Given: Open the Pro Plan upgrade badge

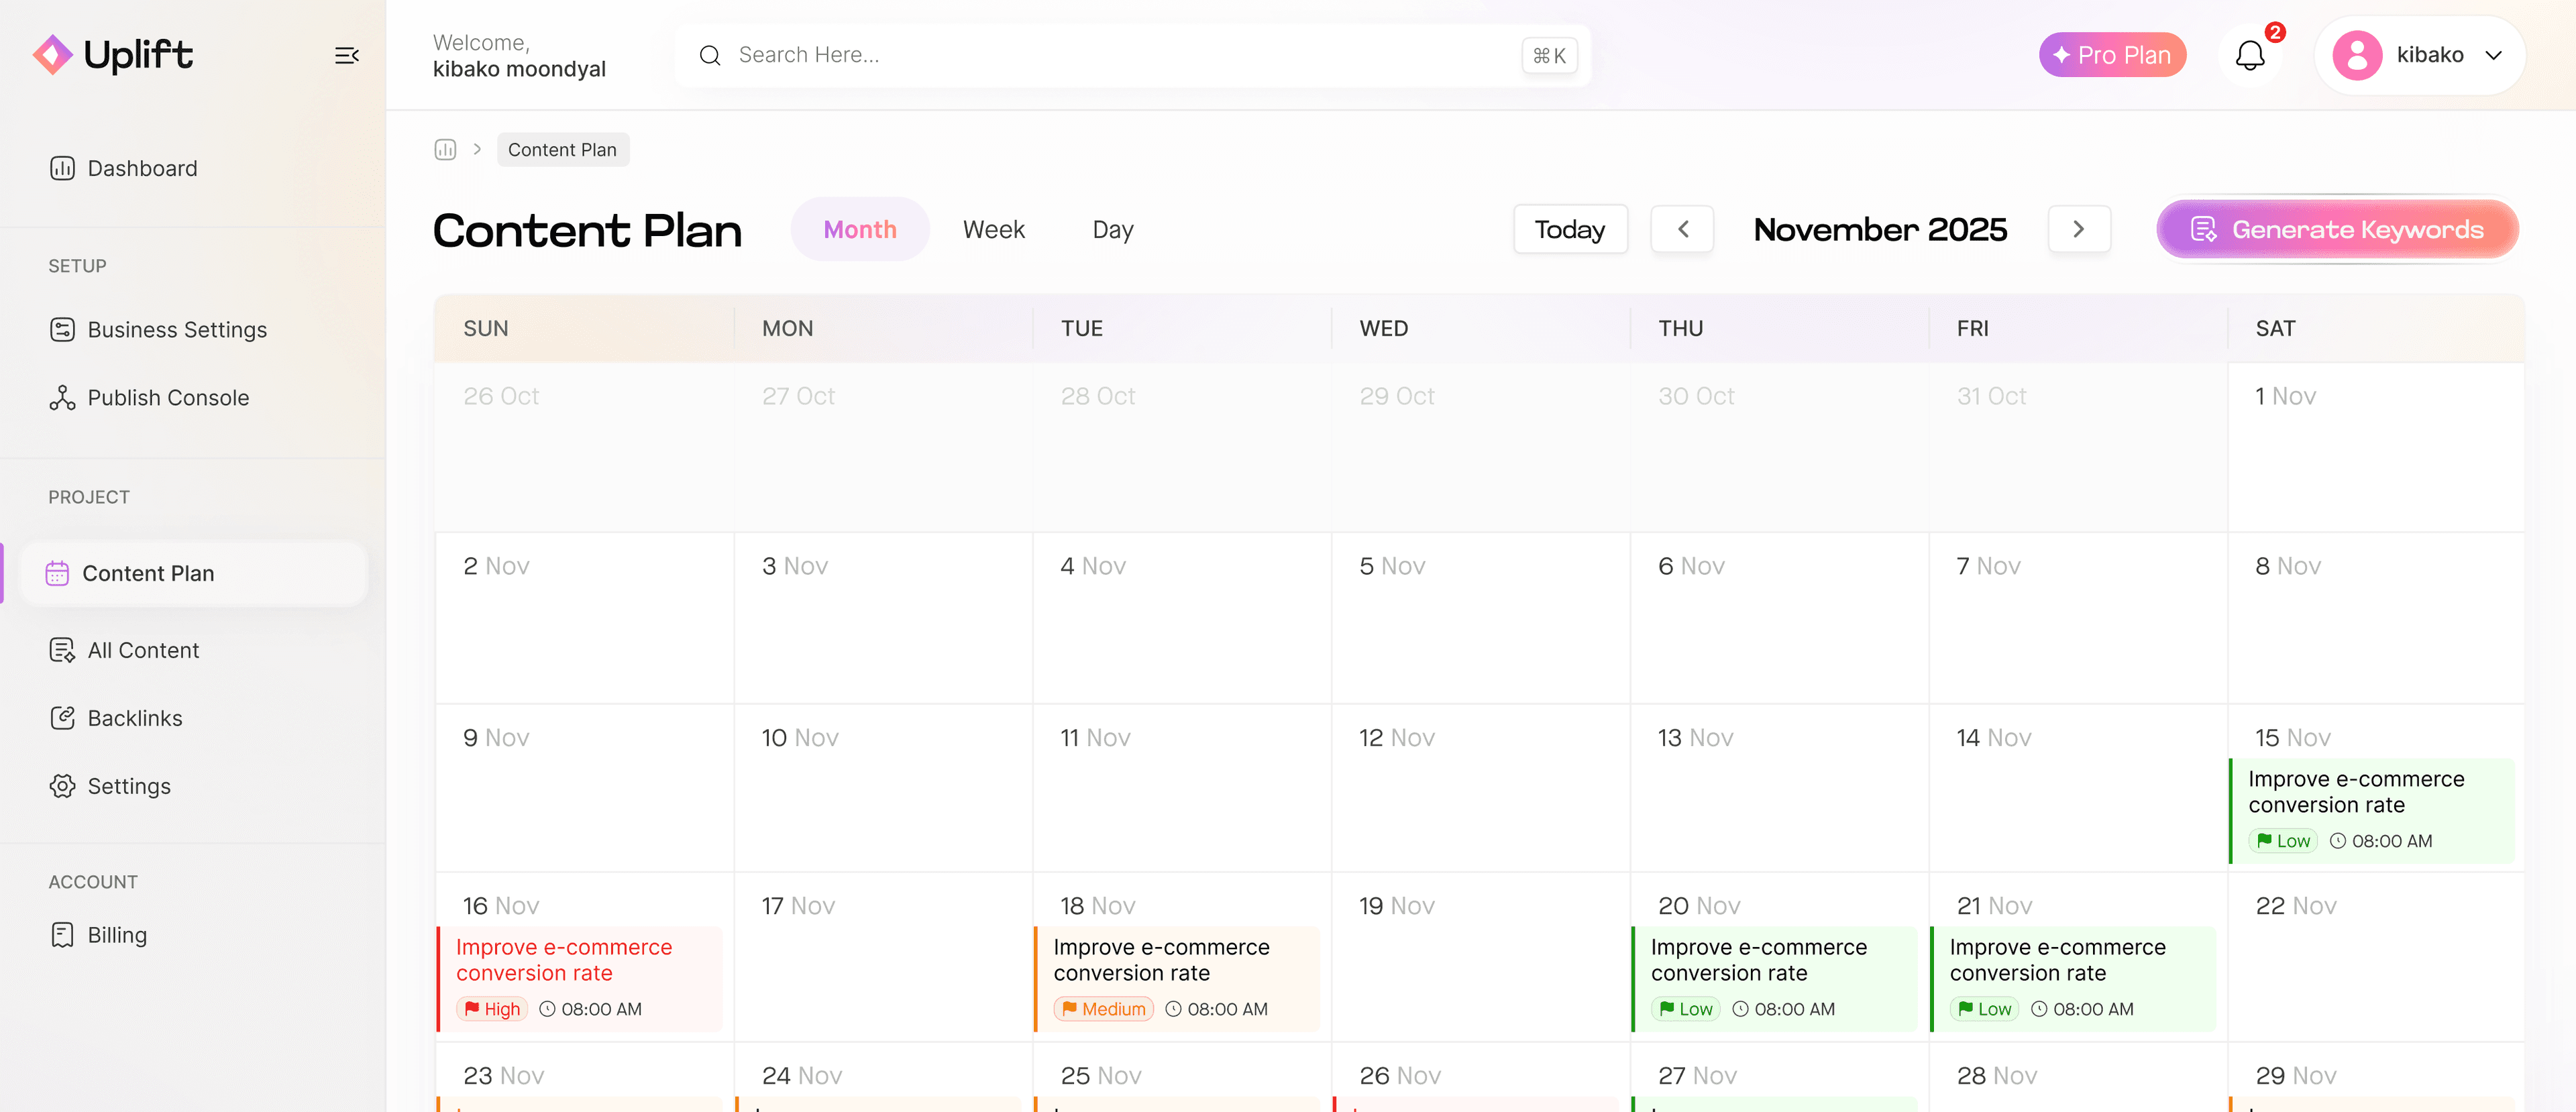Looking at the screenshot, I should (x=2112, y=55).
